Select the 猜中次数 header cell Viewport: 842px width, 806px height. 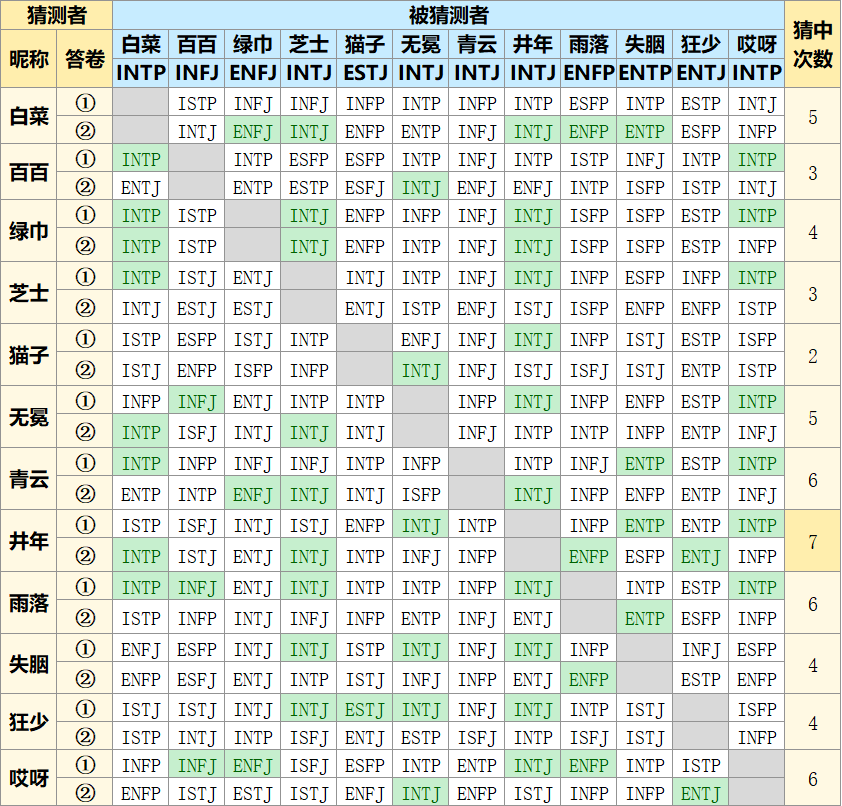(x=812, y=45)
